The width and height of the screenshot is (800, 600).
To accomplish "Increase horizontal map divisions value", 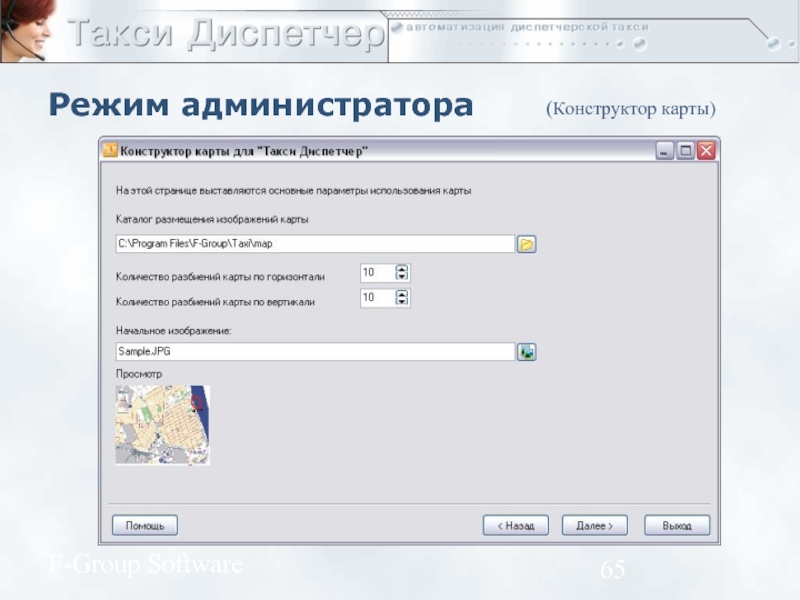I will coord(402,269).
